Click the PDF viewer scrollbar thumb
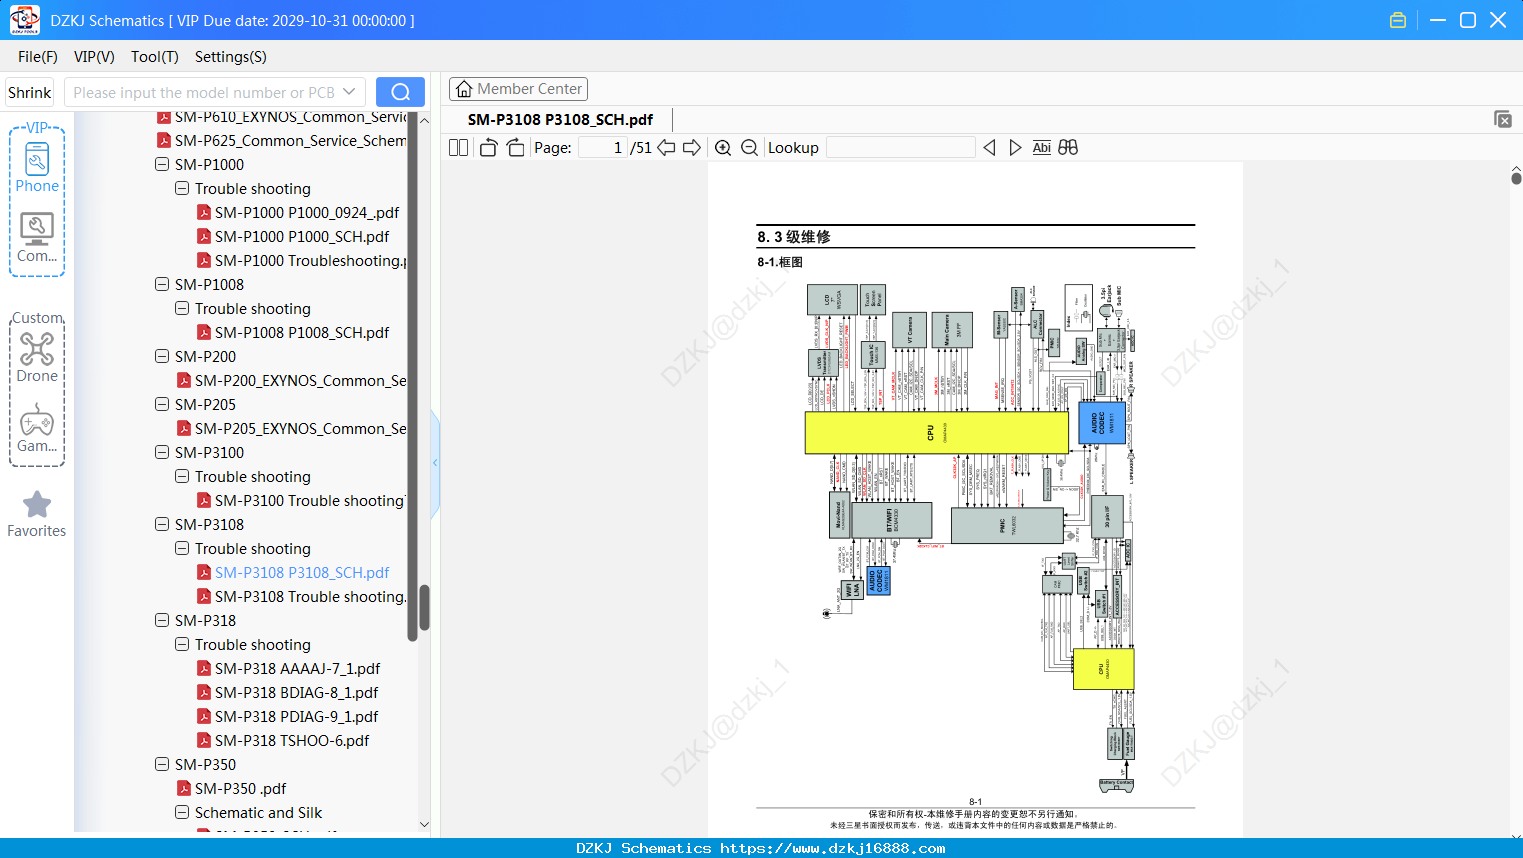Viewport: 1523px width, 858px height. click(x=1516, y=178)
